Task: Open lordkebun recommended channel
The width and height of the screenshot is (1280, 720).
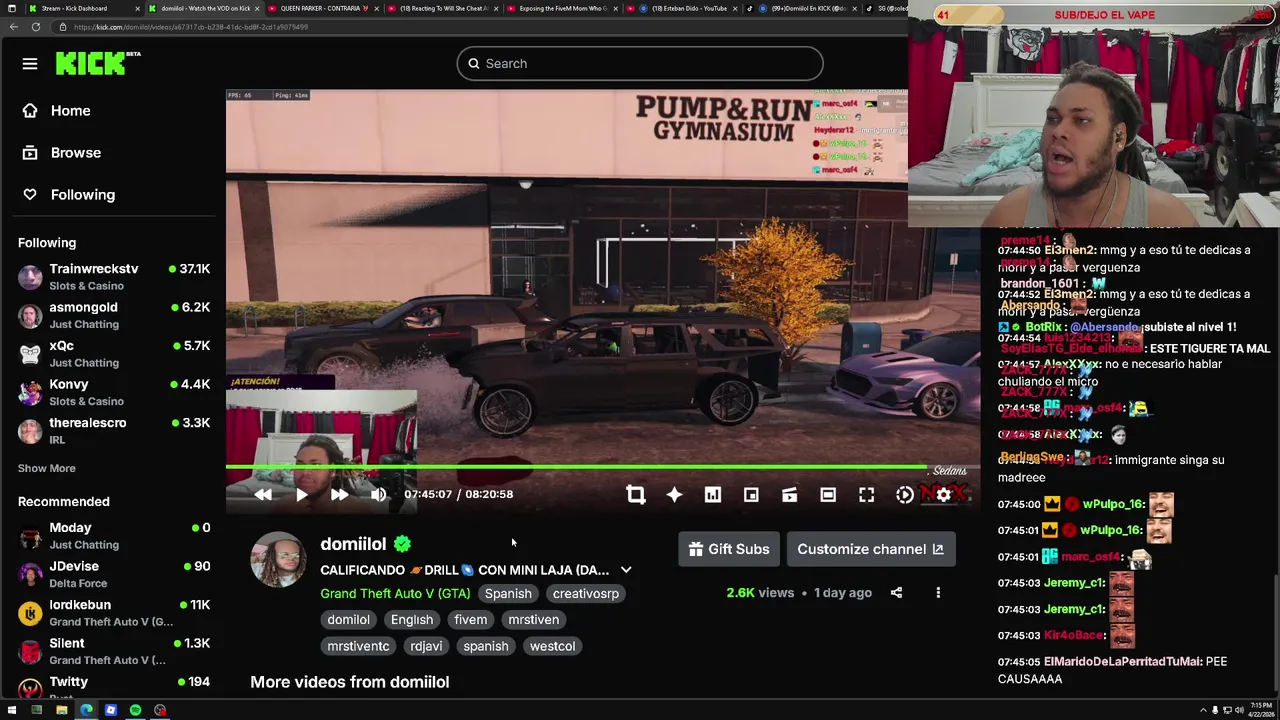Action: 113,613
